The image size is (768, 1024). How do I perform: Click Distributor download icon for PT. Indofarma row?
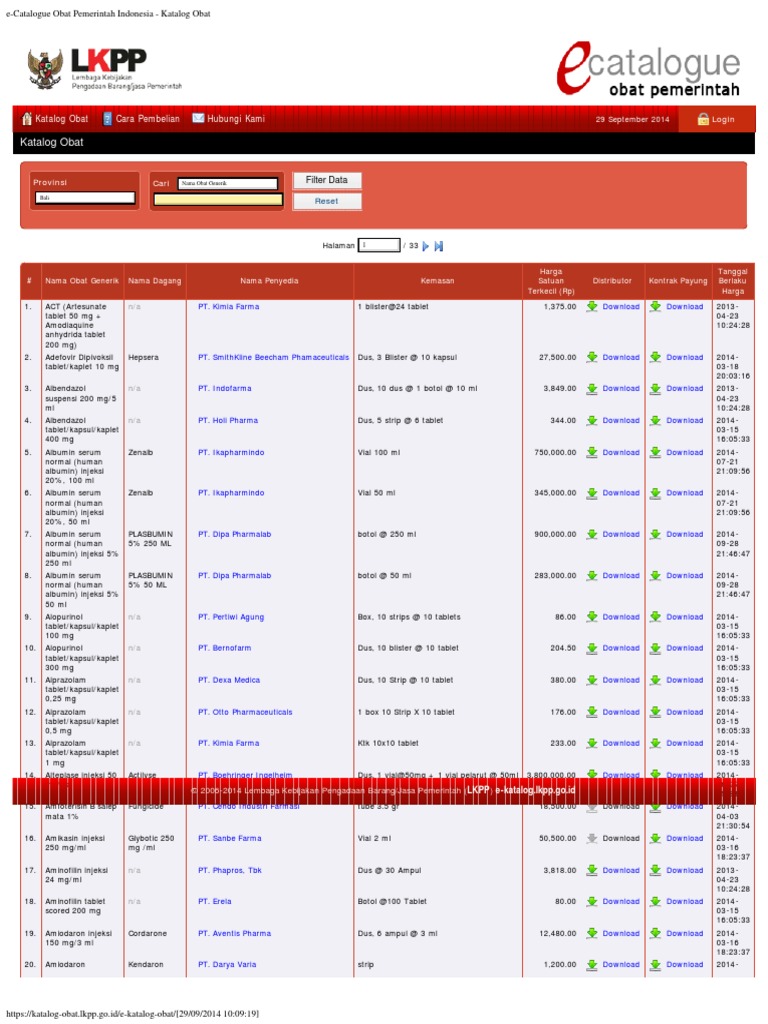592,389
